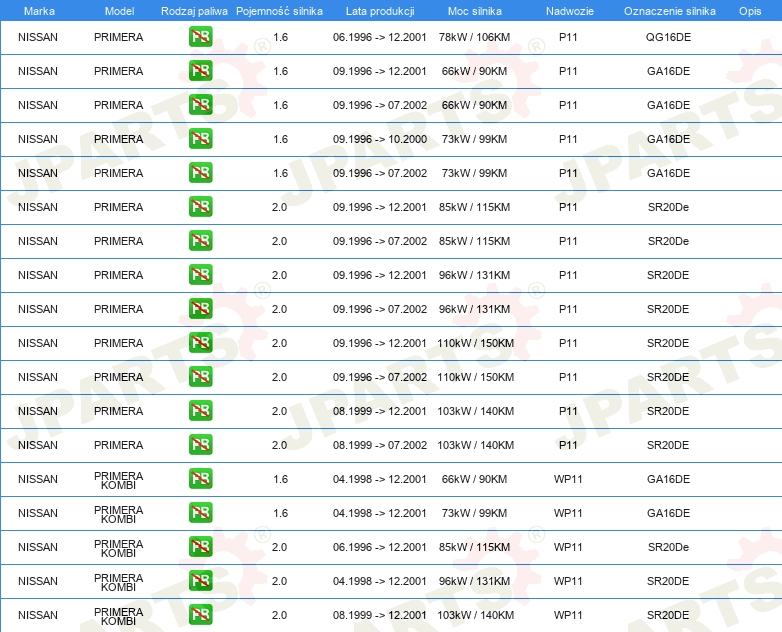Click fuel icon for 103kW P11 ending 12.2001

coord(200,411)
